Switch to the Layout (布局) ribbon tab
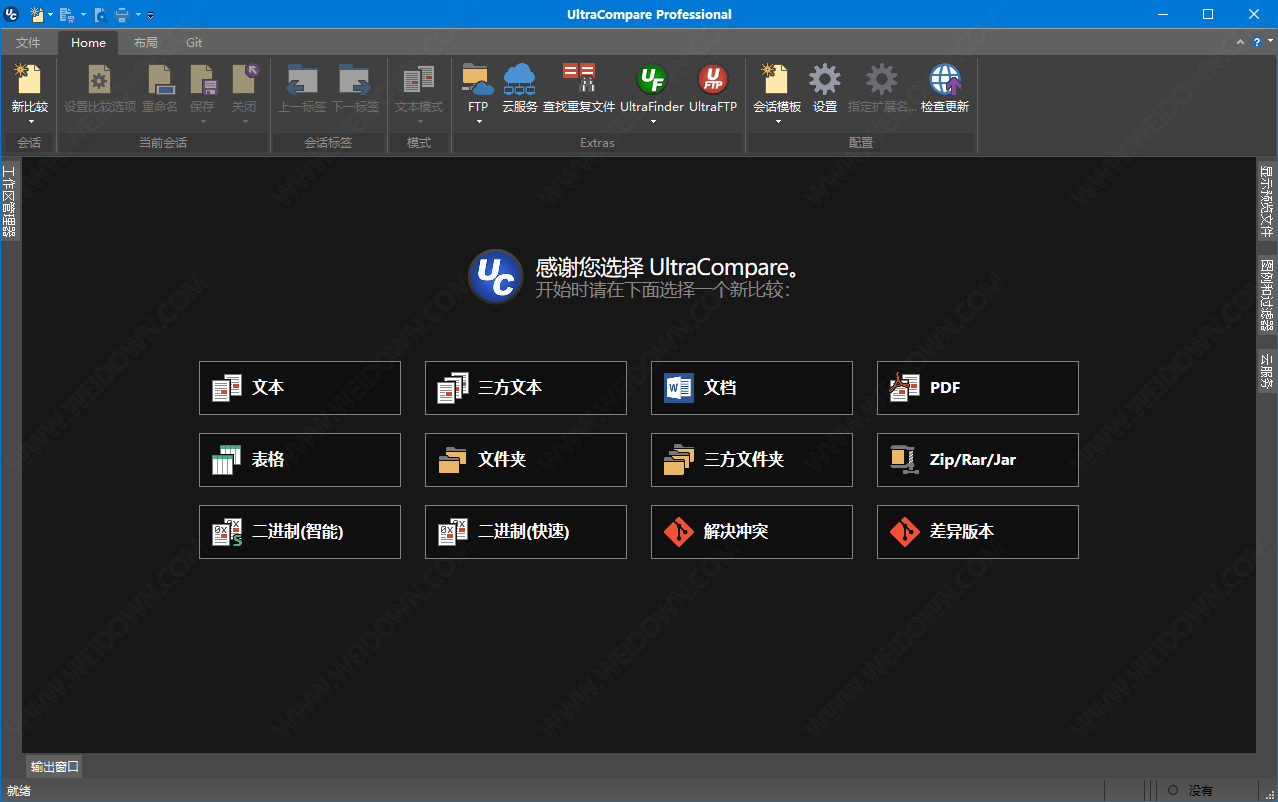Viewport: 1278px width, 802px height. tap(145, 43)
